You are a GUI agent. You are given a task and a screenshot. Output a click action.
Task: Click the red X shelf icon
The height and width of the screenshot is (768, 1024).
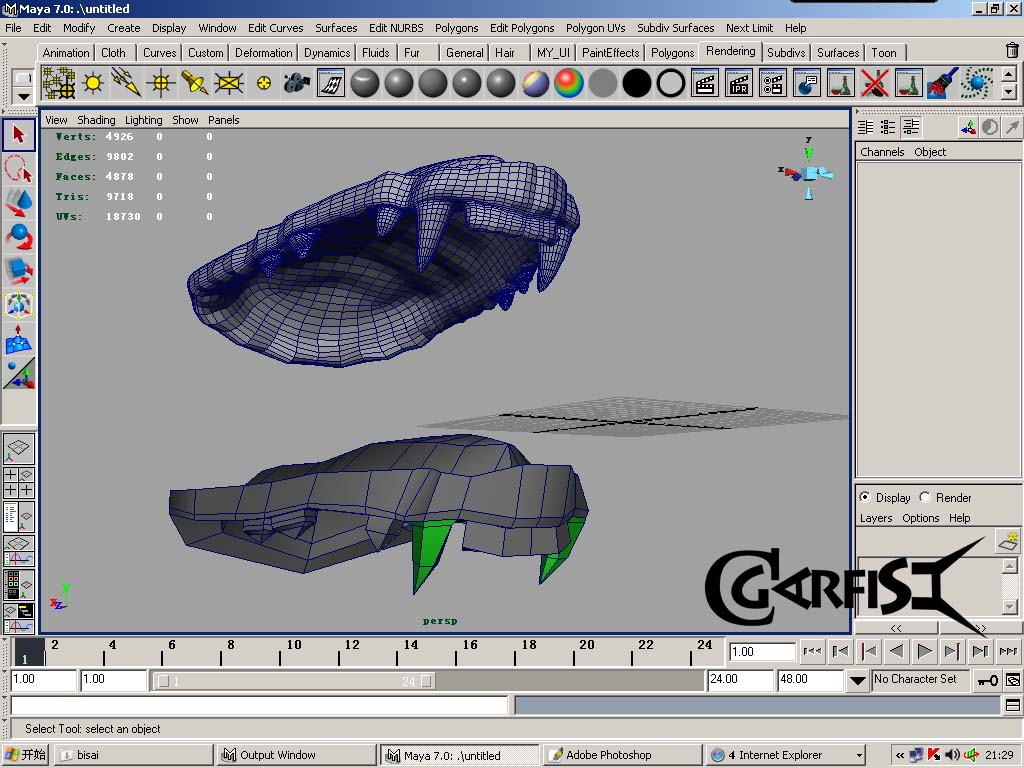coord(874,83)
